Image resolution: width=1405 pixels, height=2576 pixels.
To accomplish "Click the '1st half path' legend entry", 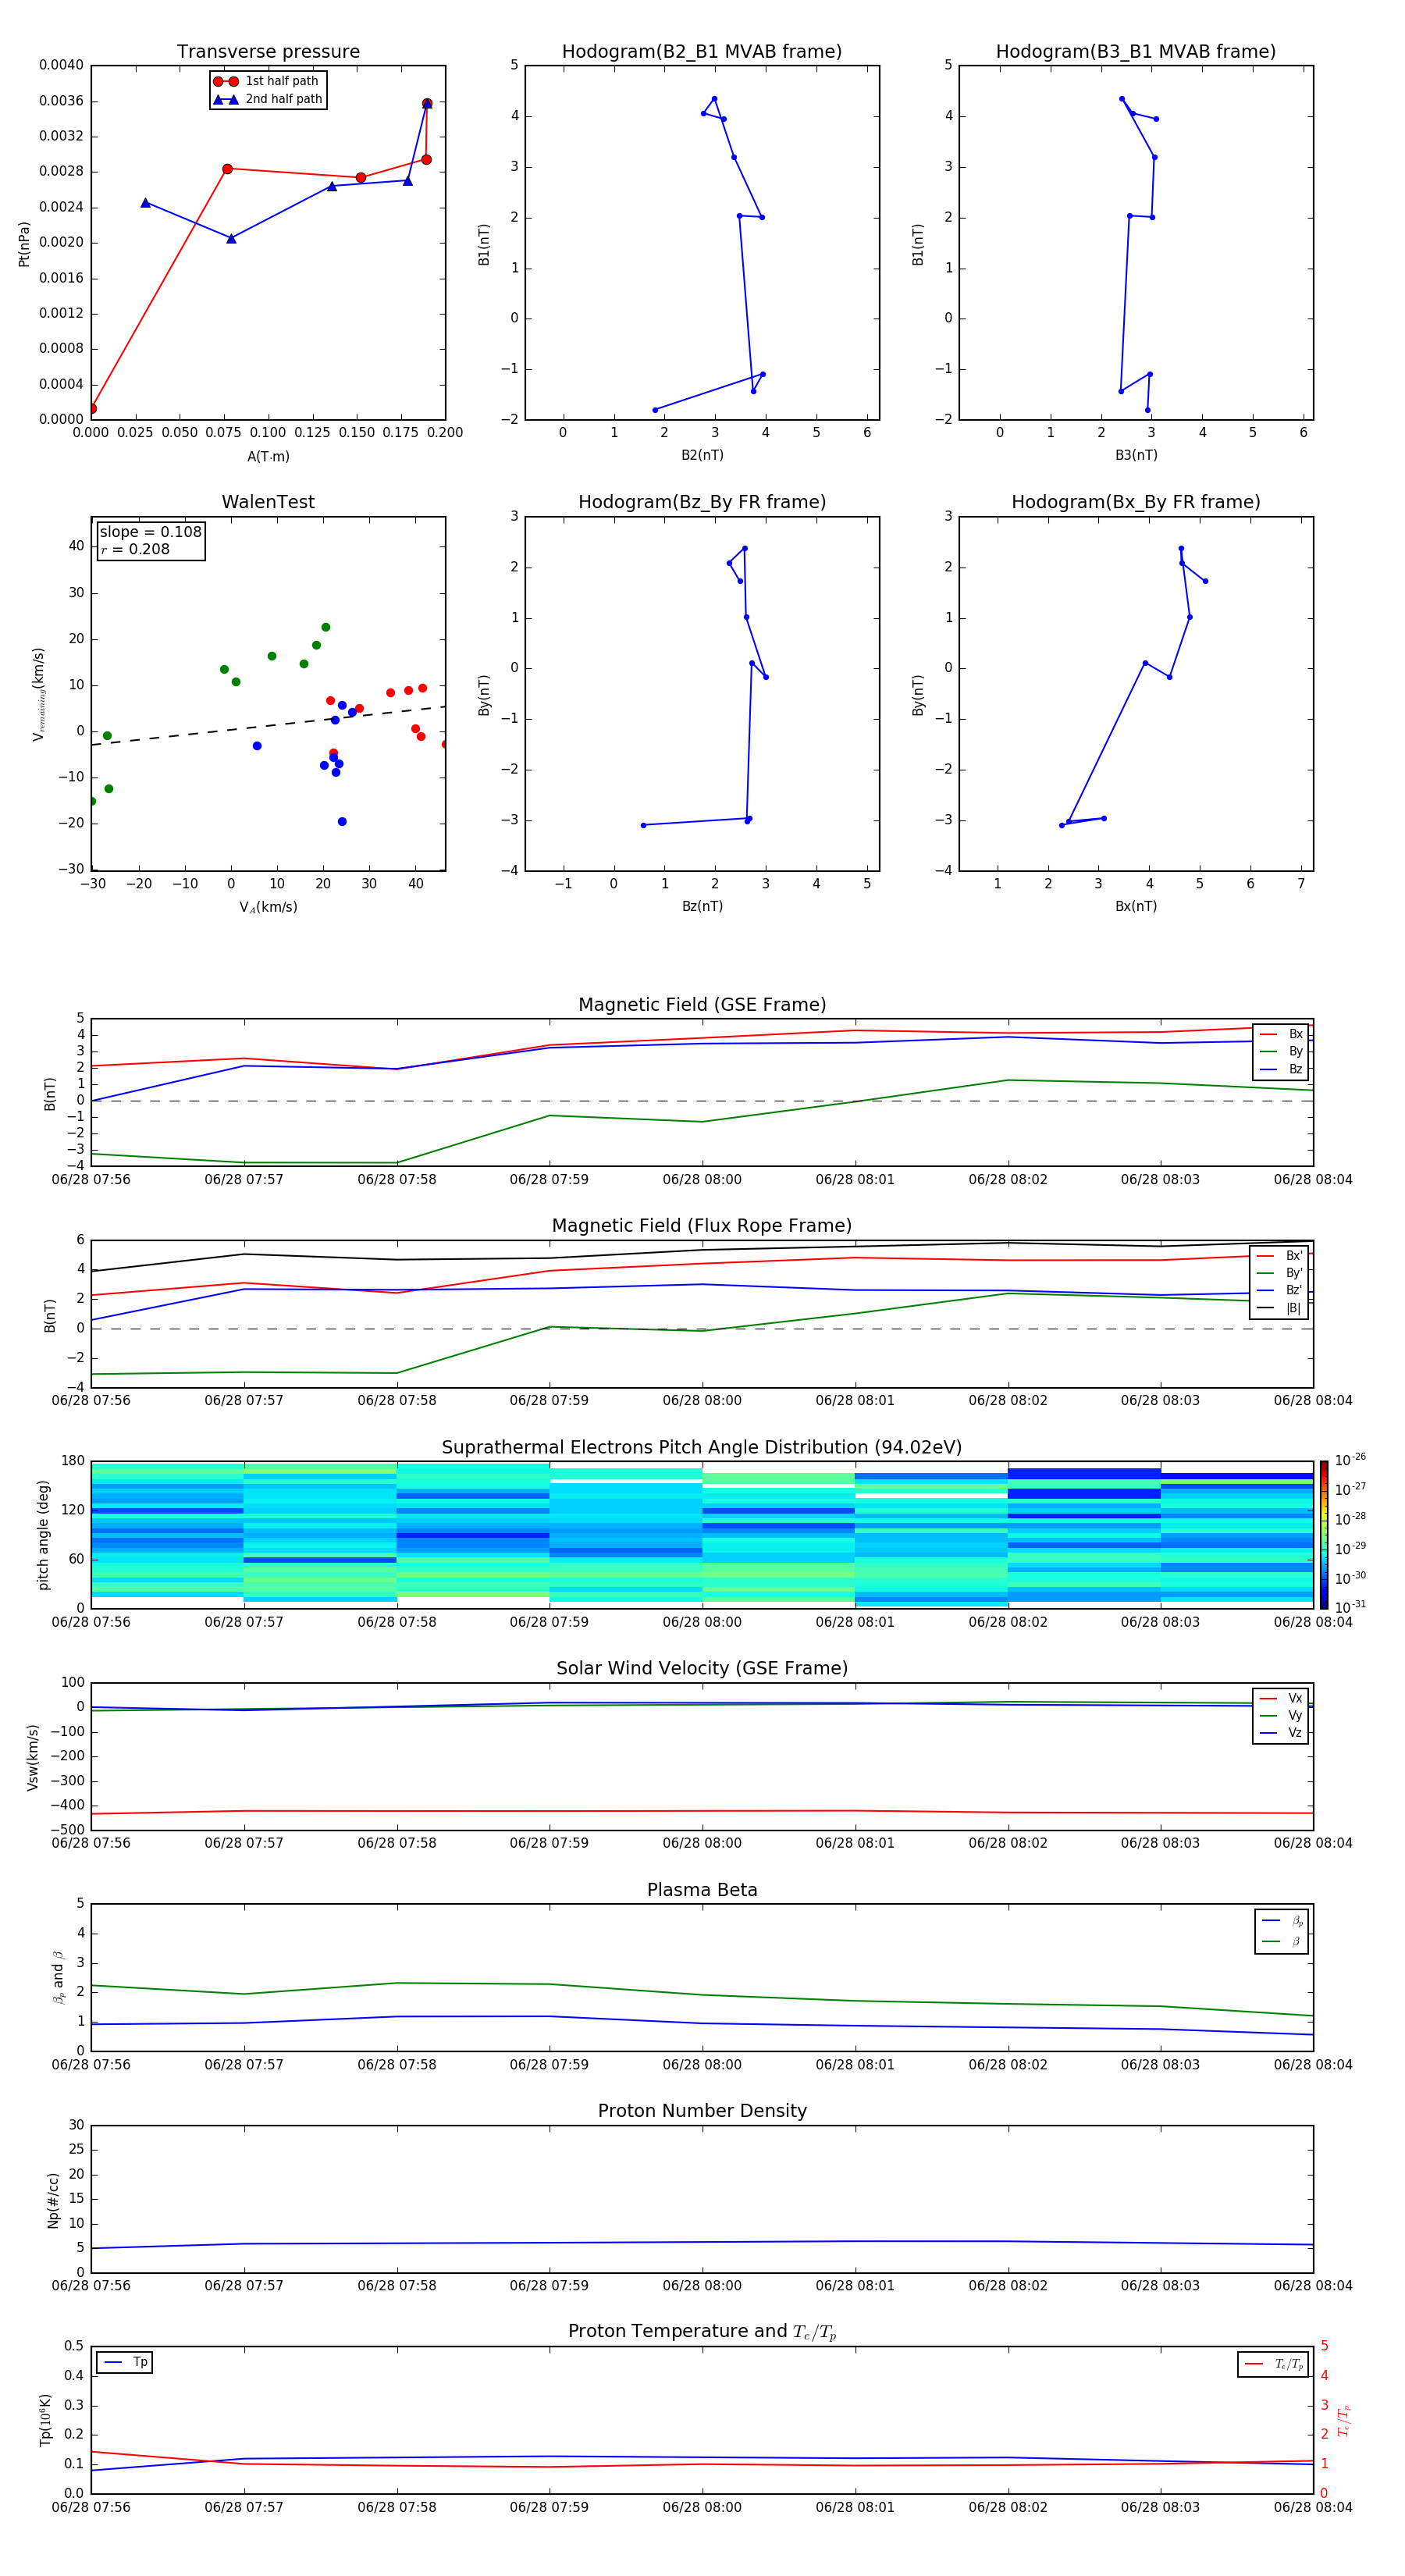I will (266, 81).
